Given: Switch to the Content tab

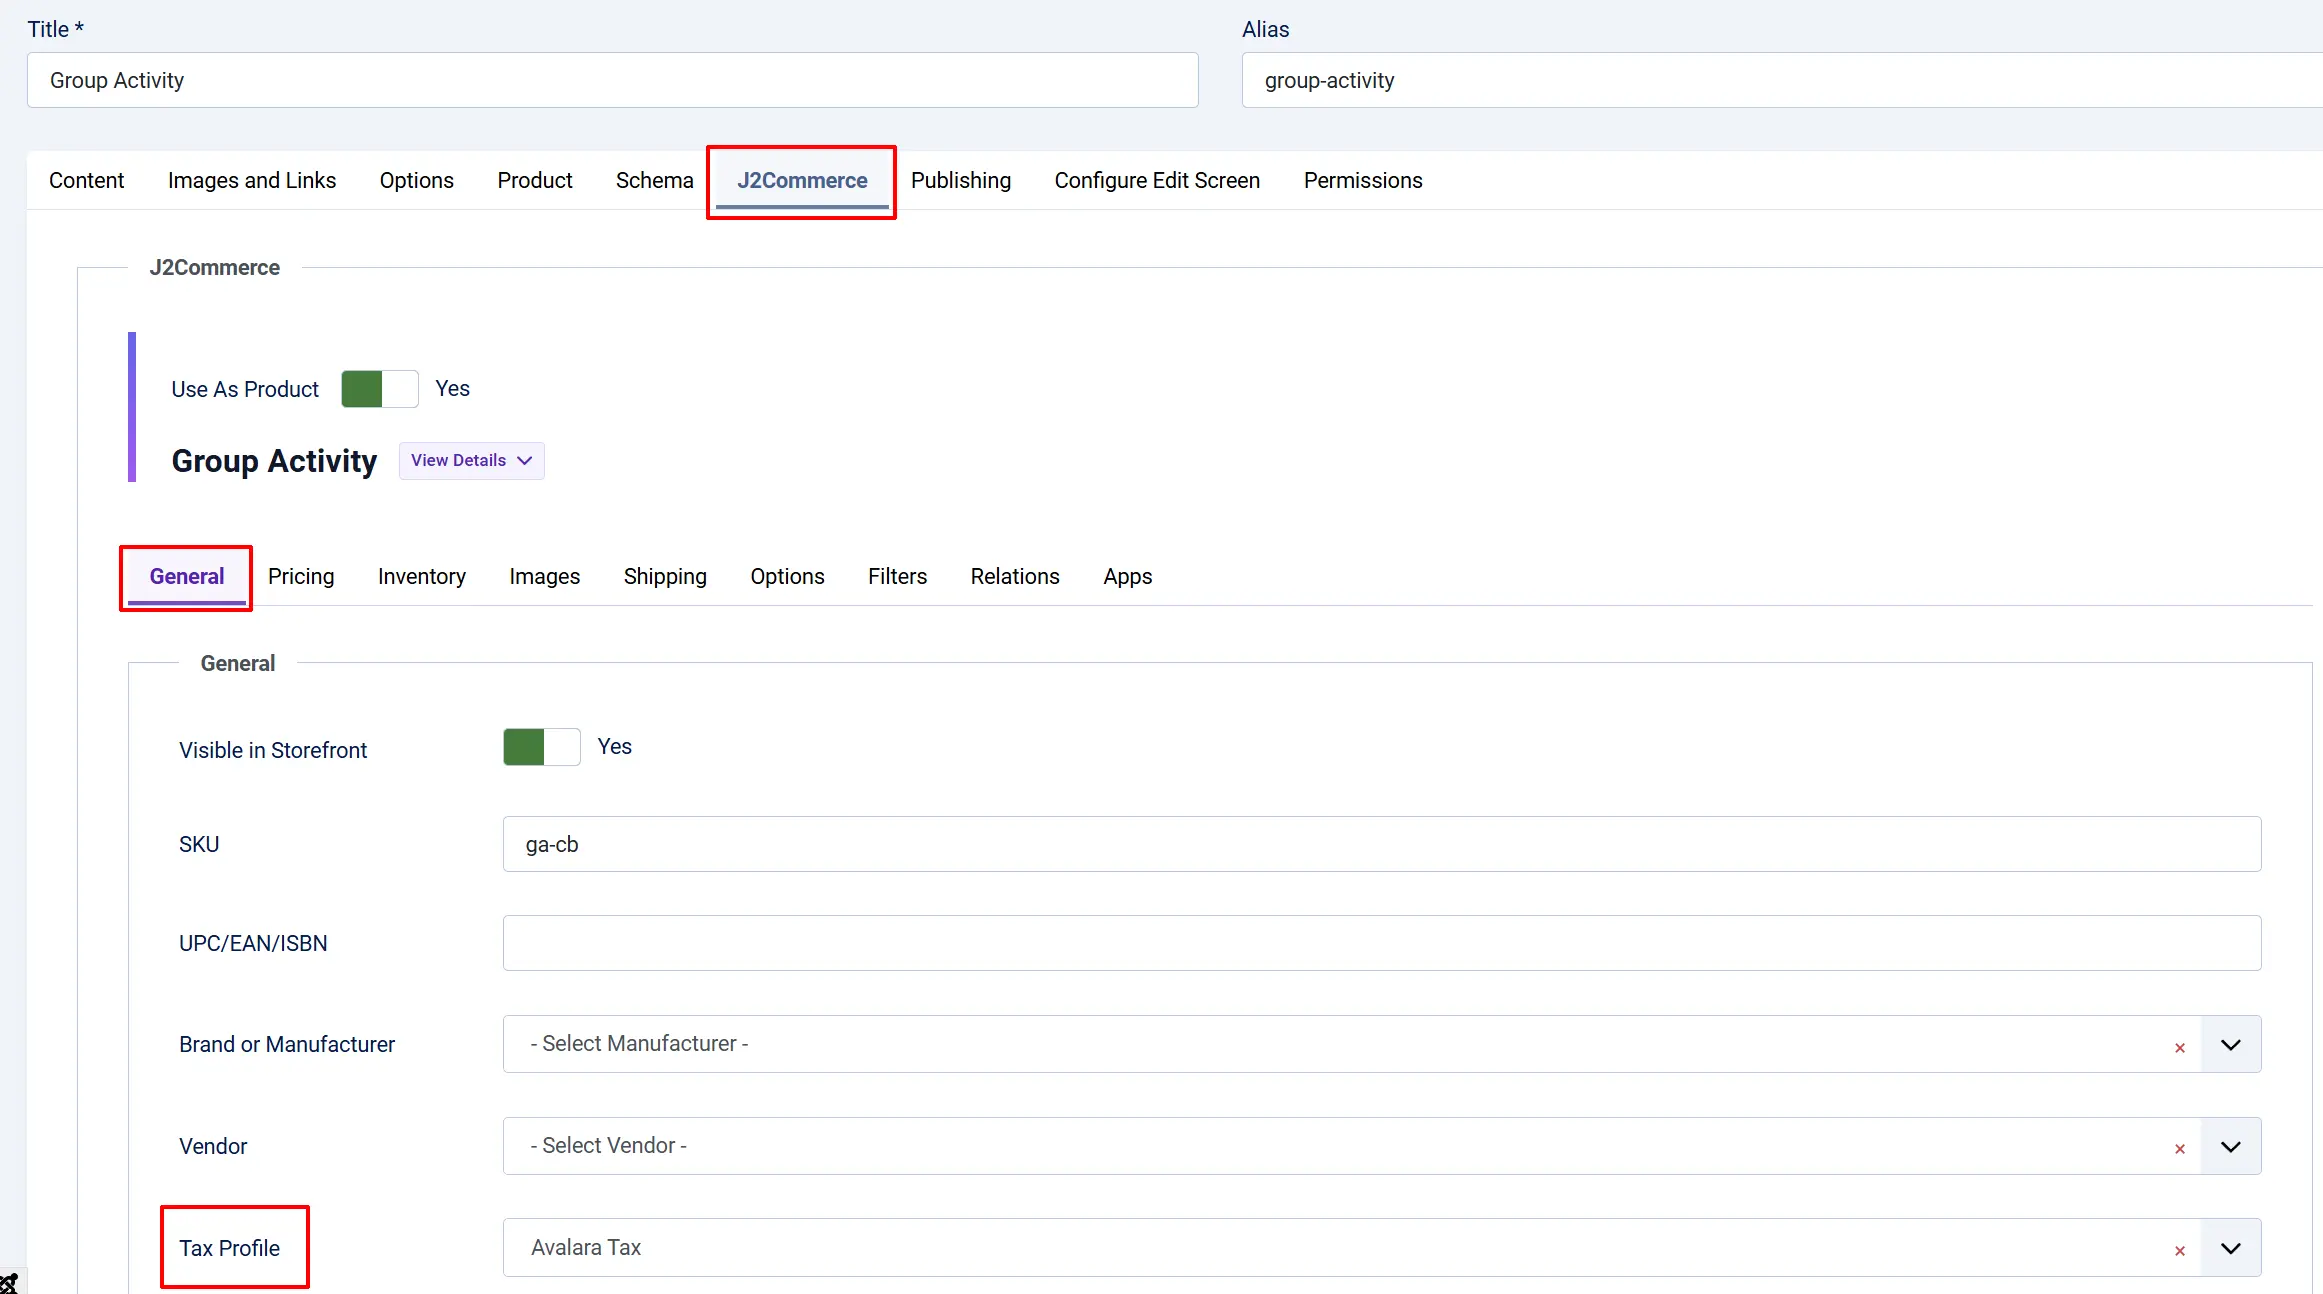Looking at the screenshot, I should click(x=87, y=180).
